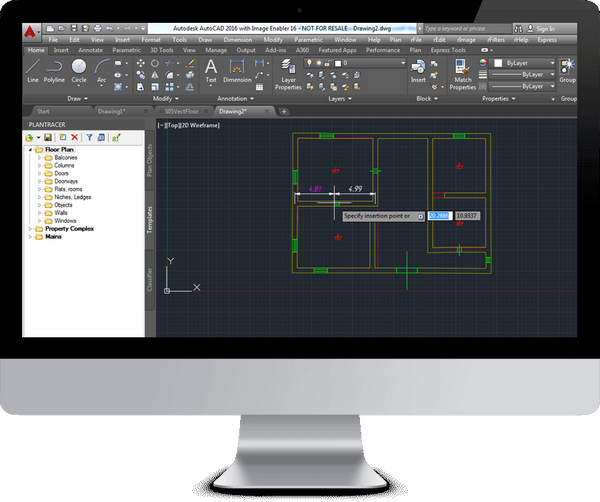Expand the Block panel flyout
Screen dimensions: 600x502
tap(427, 99)
